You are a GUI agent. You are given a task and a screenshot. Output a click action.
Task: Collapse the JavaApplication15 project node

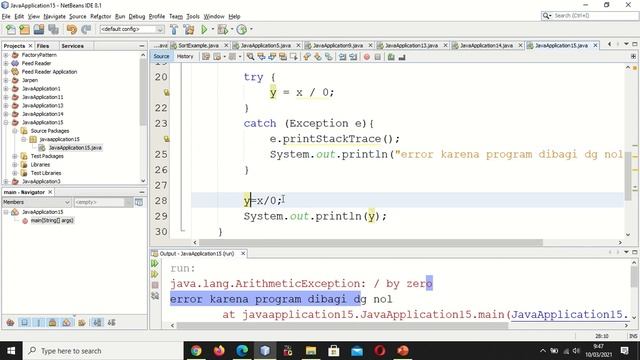pyautogui.click(x=6, y=122)
